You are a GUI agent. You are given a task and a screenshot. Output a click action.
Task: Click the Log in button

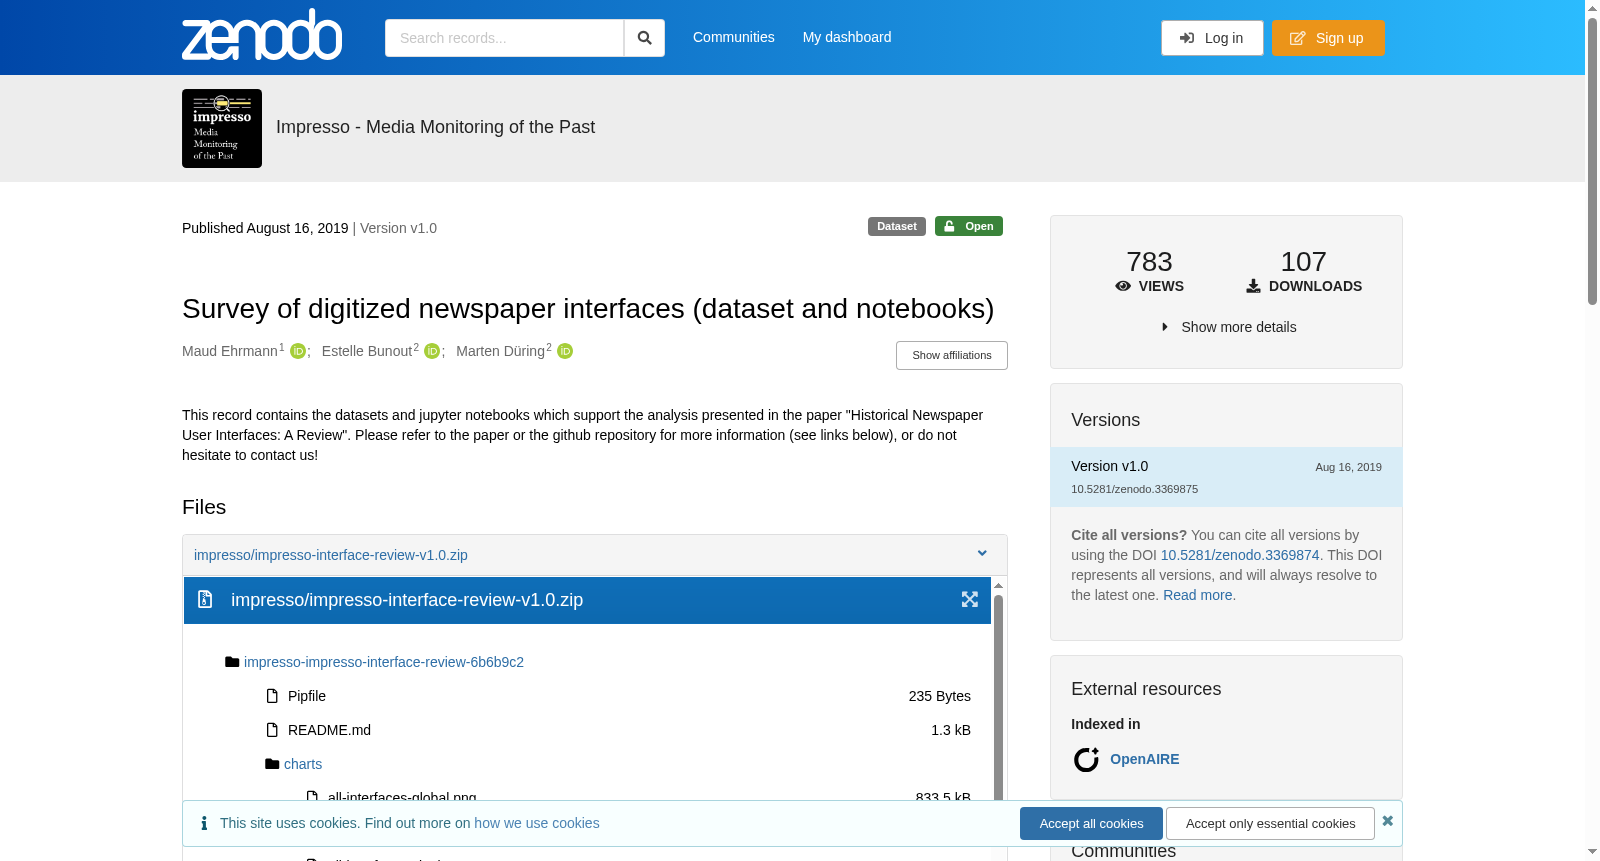(x=1212, y=38)
